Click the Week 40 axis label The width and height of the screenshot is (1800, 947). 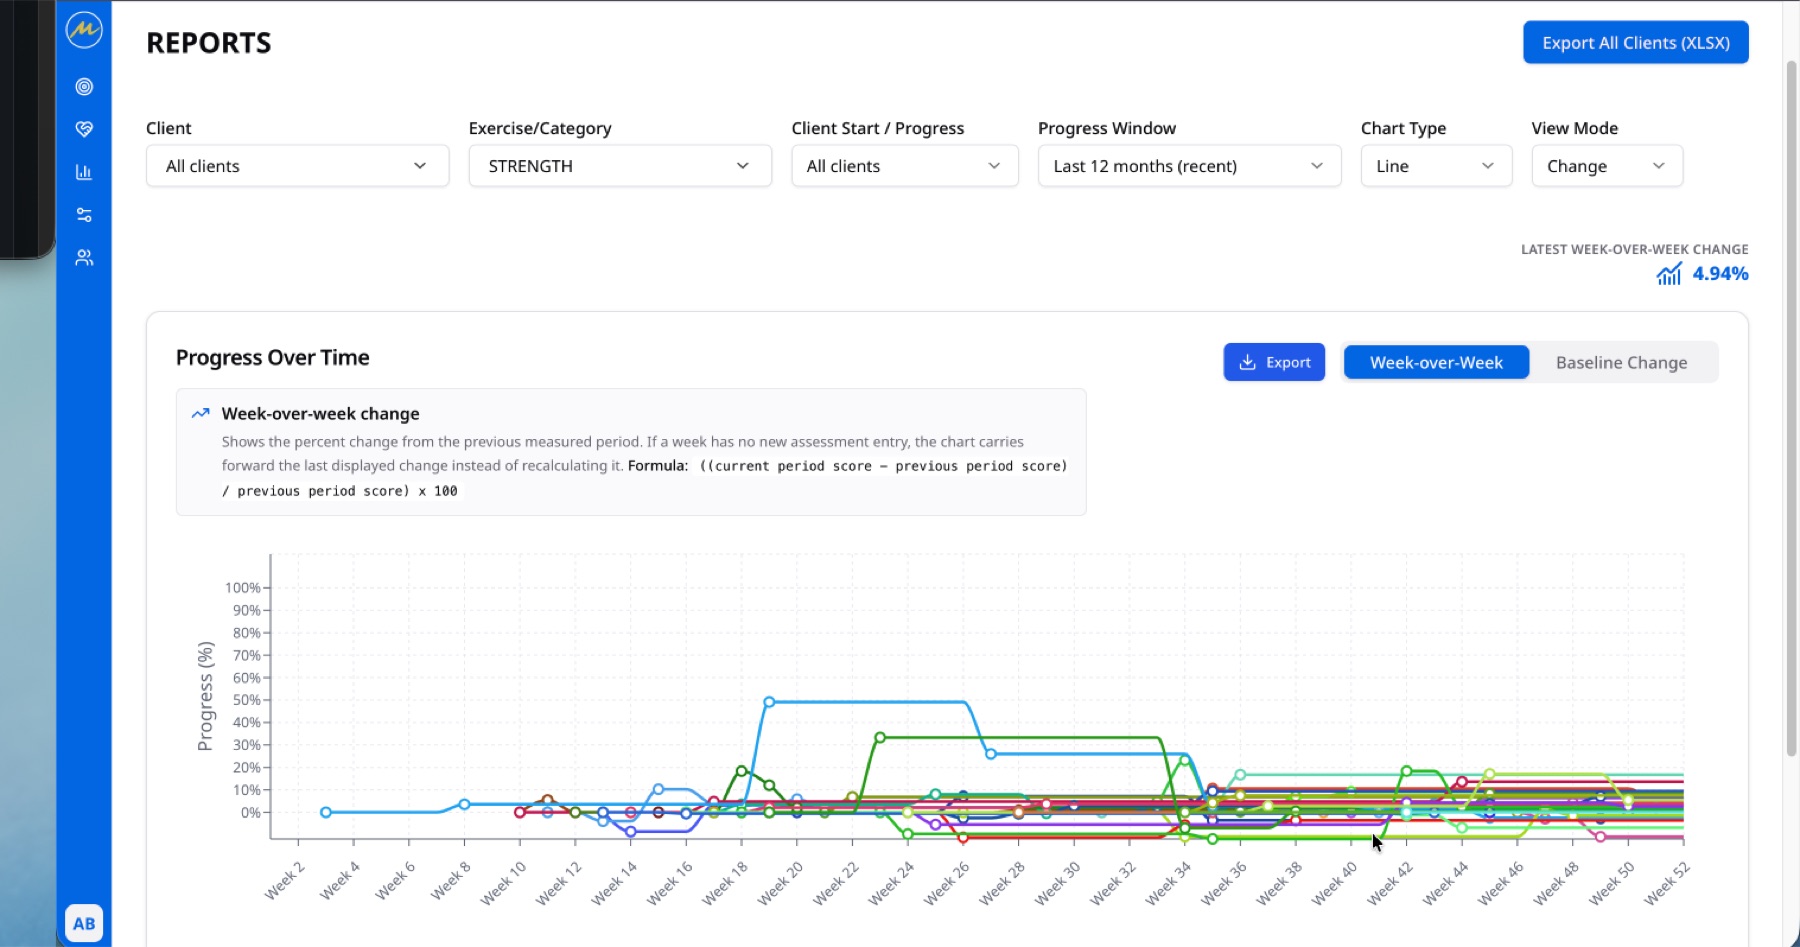coord(1335,883)
